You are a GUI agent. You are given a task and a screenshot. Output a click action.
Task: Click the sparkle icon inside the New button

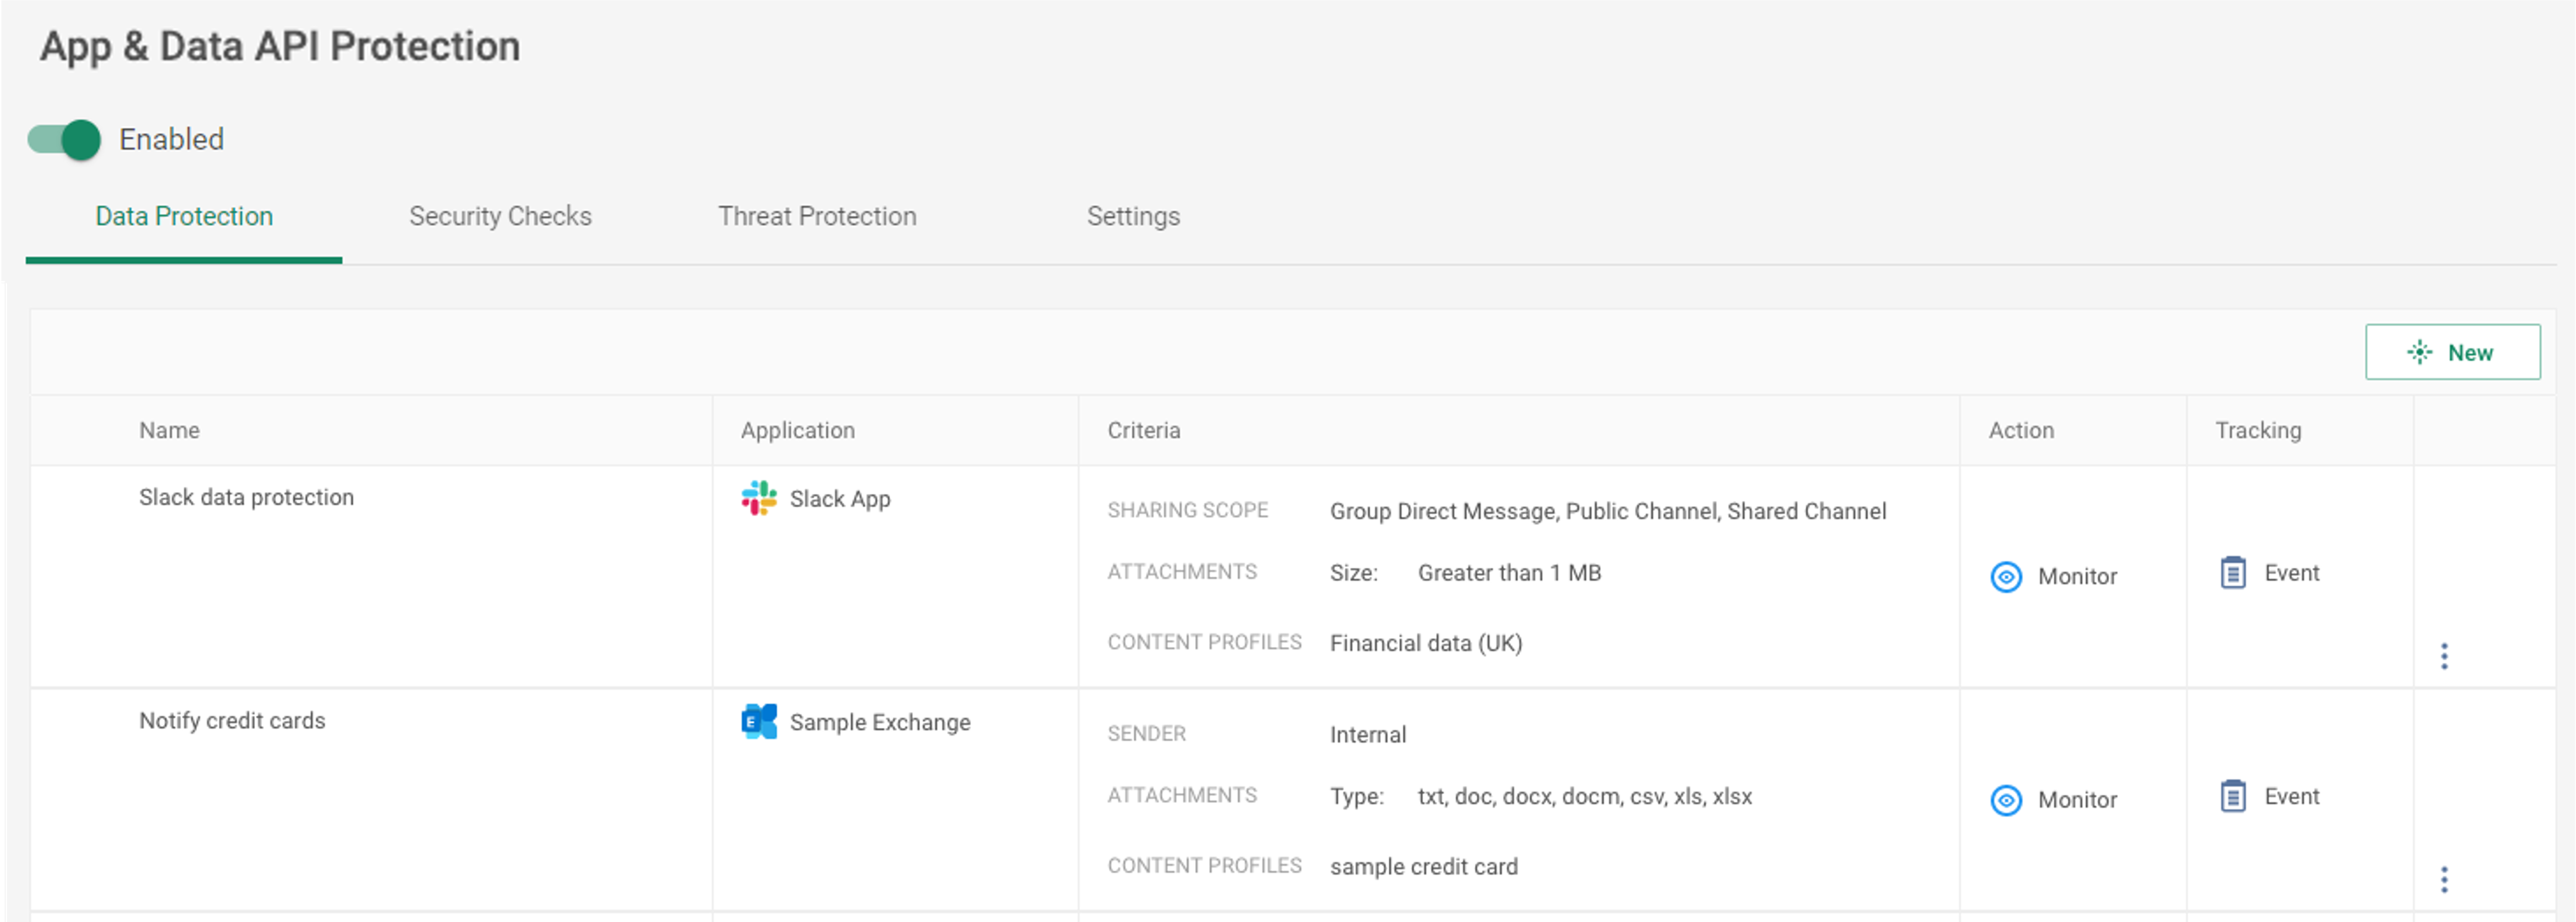2419,352
